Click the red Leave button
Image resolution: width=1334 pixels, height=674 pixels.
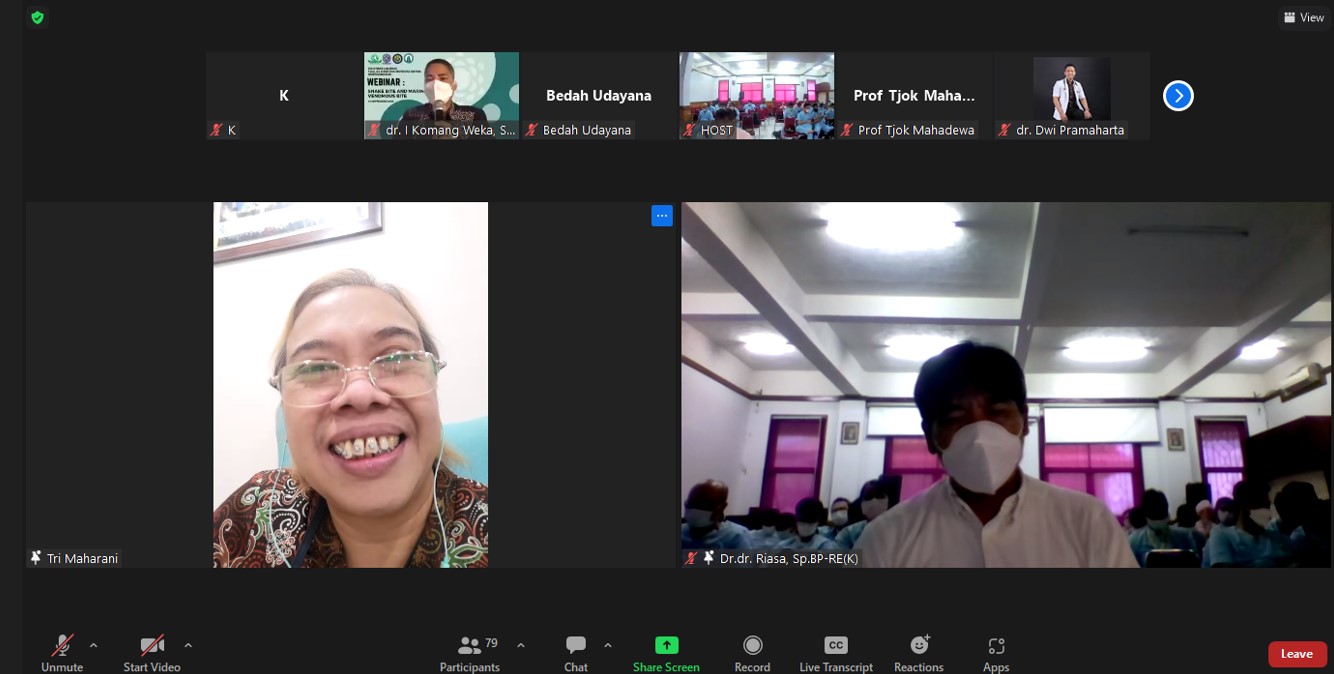pos(1297,654)
